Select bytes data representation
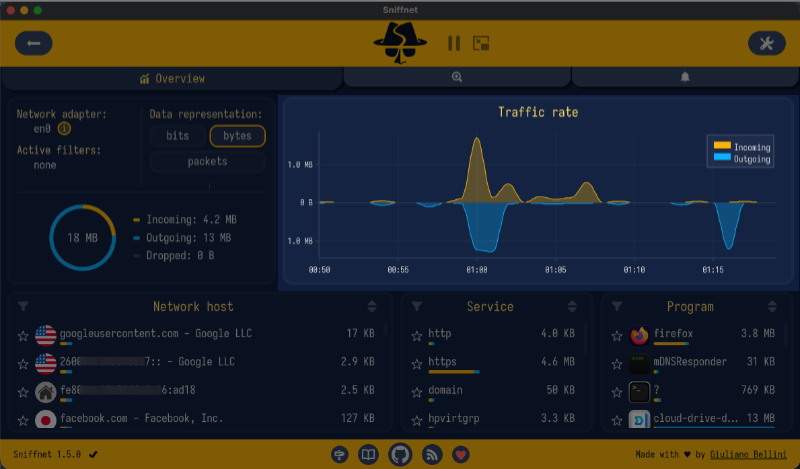800x469 pixels. tap(237, 136)
